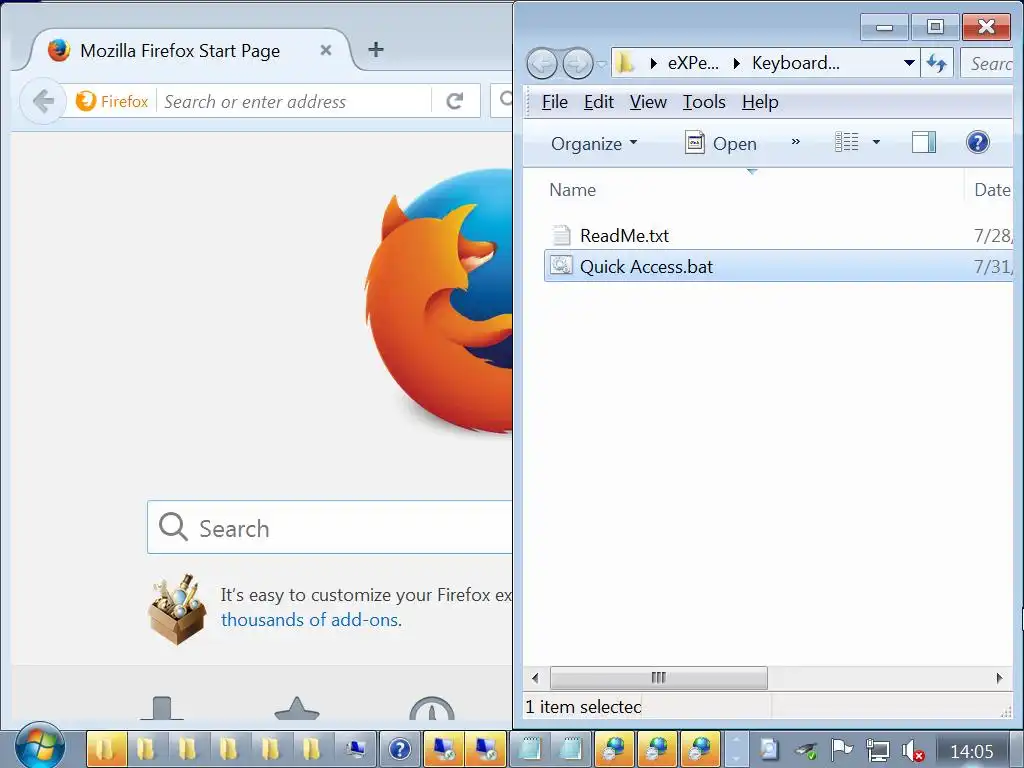Click the magnifier icon in the start page search box
Image resolution: width=1024 pixels, height=768 pixels.
click(x=173, y=526)
